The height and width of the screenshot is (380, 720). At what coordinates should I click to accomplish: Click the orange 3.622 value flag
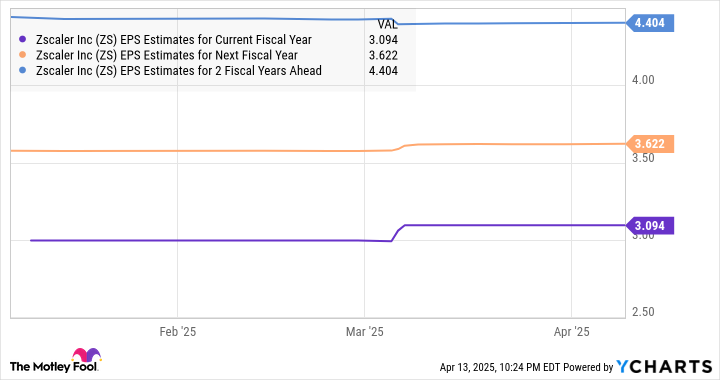(650, 144)
